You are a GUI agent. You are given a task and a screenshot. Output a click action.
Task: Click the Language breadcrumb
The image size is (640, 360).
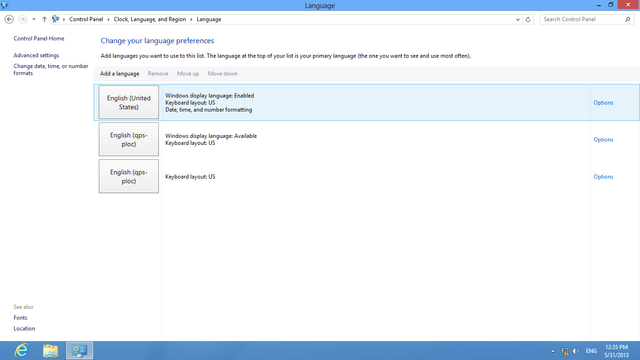click(209, 19)
